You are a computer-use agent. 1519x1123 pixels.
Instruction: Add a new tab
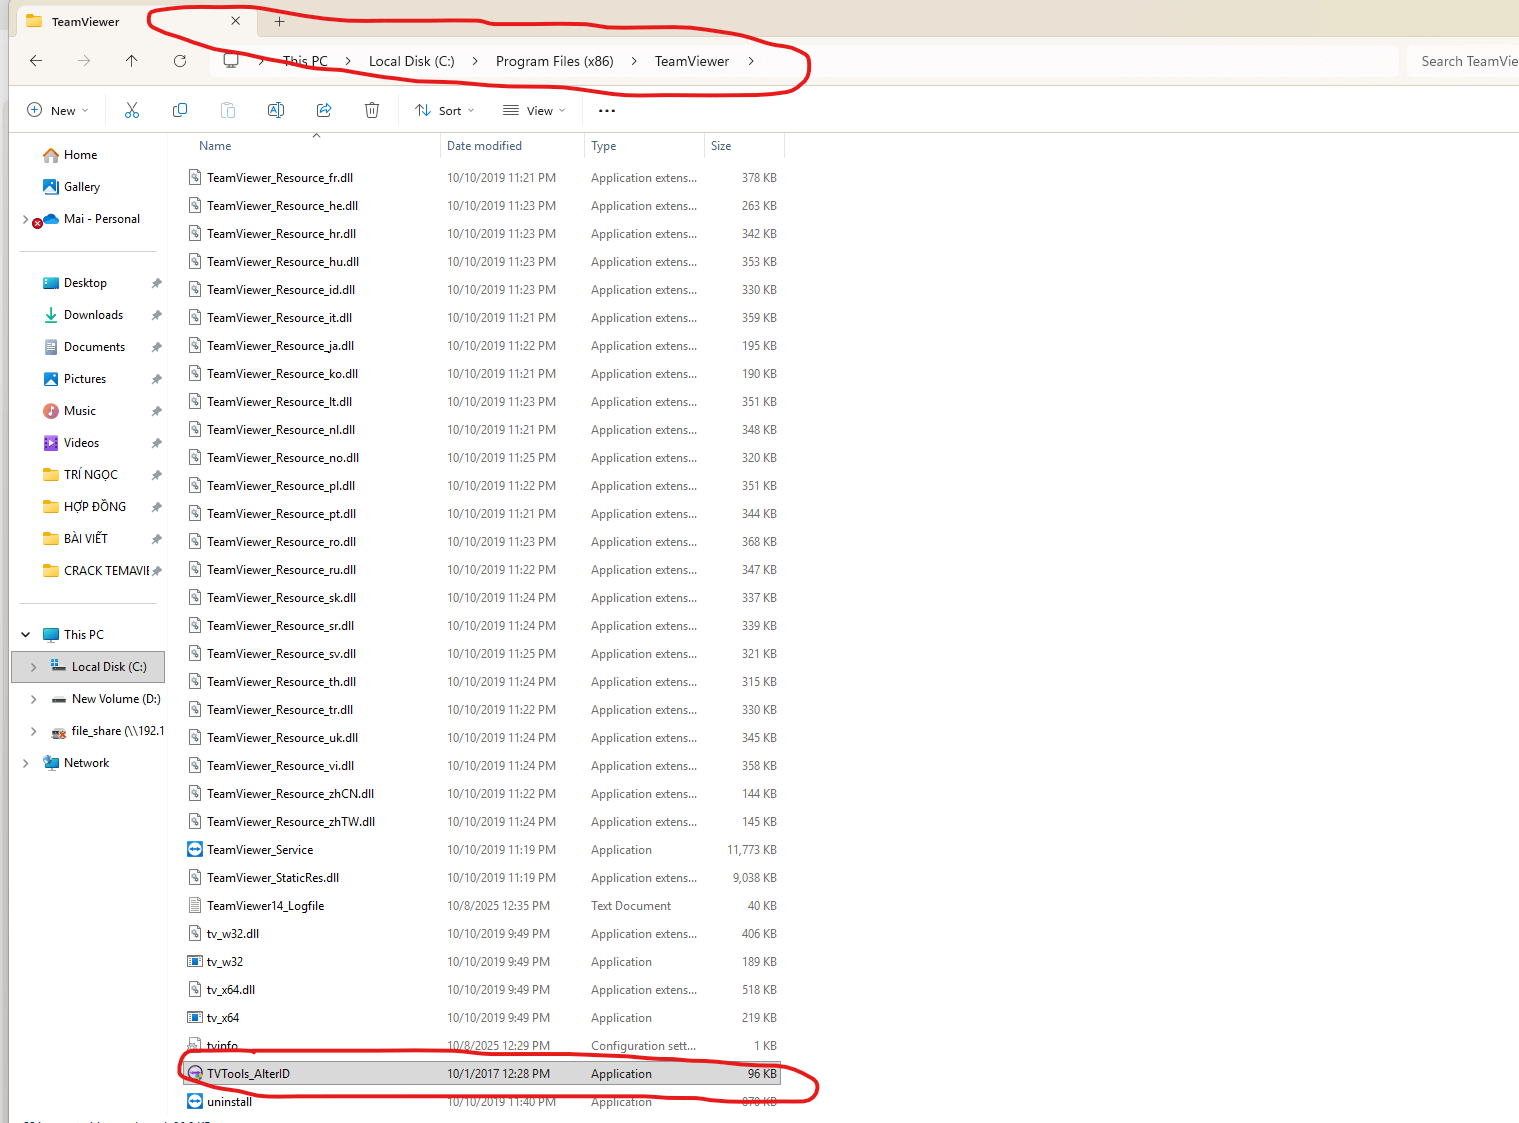point(280,21)
